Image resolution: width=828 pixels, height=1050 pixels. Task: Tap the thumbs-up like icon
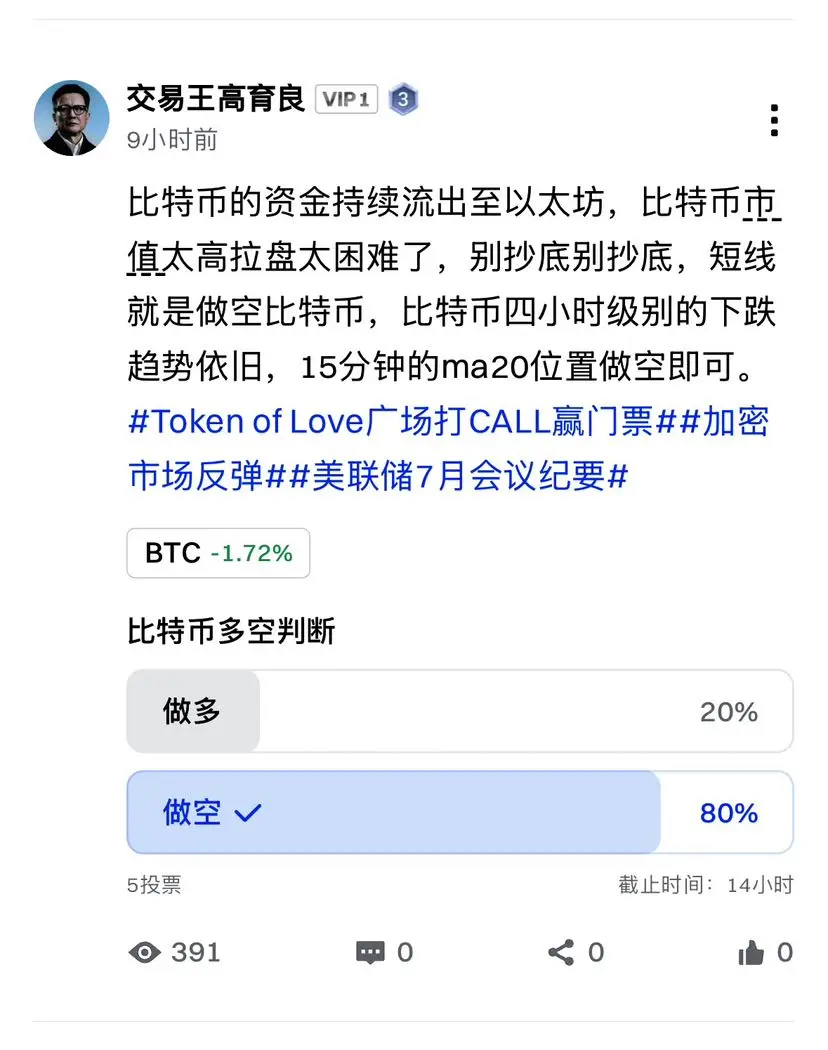pyautogui.click(x=751, y=952)
